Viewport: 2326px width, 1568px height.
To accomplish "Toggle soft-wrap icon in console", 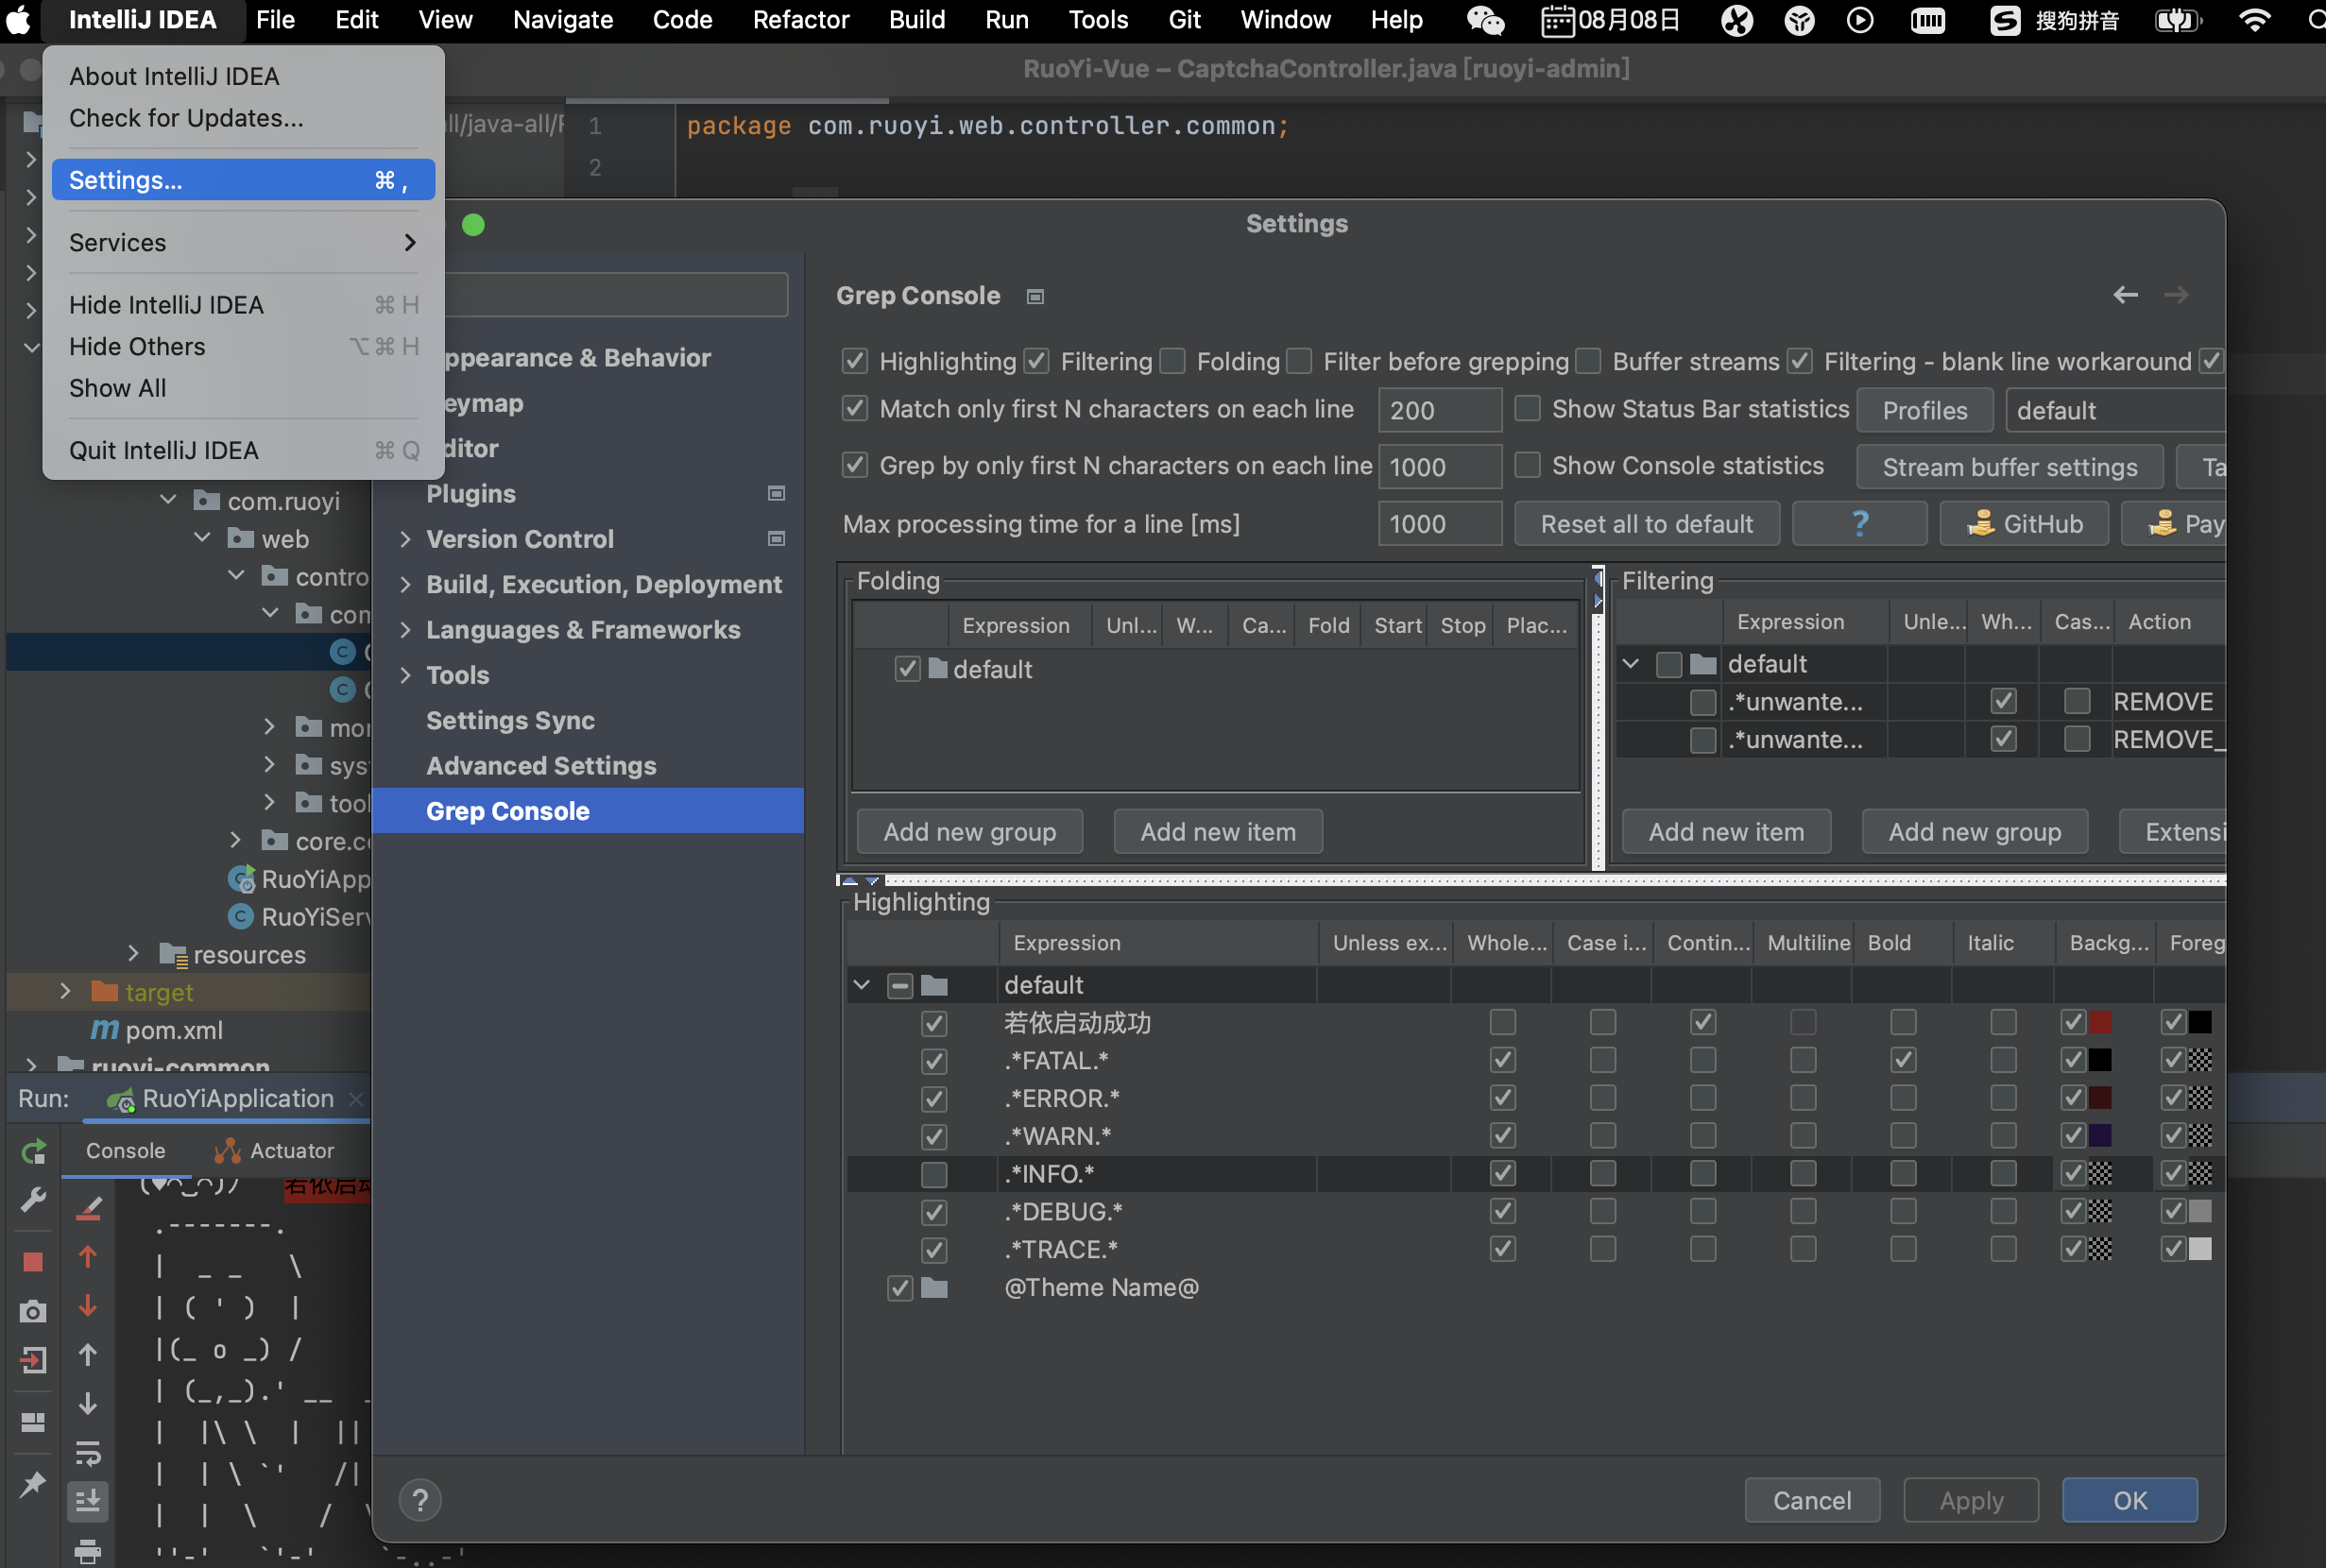I will point(88,1452).
